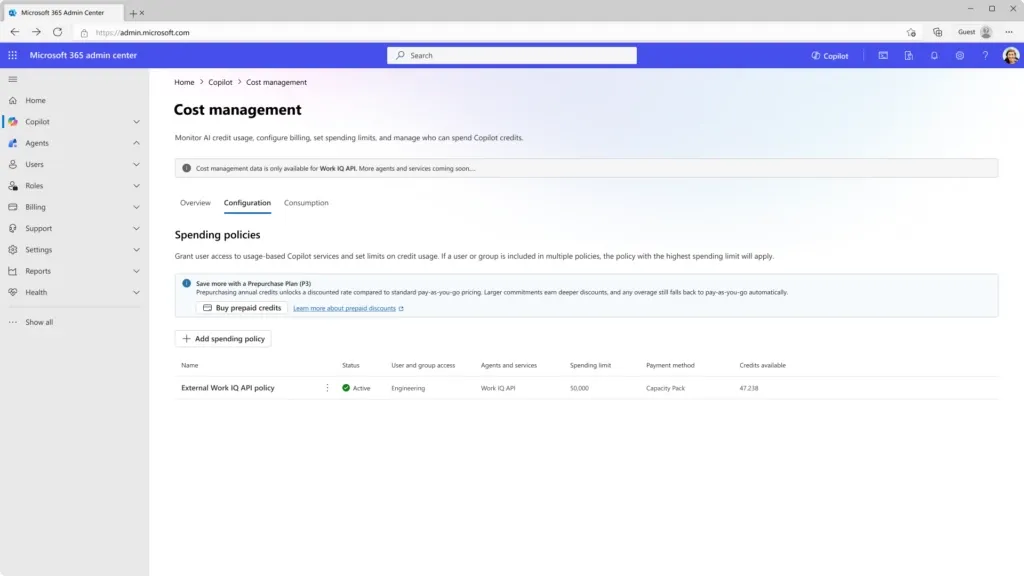Click the Agents sidebar icon
The height and width of the screenshot is (576, 1024).
coord(12,143)
